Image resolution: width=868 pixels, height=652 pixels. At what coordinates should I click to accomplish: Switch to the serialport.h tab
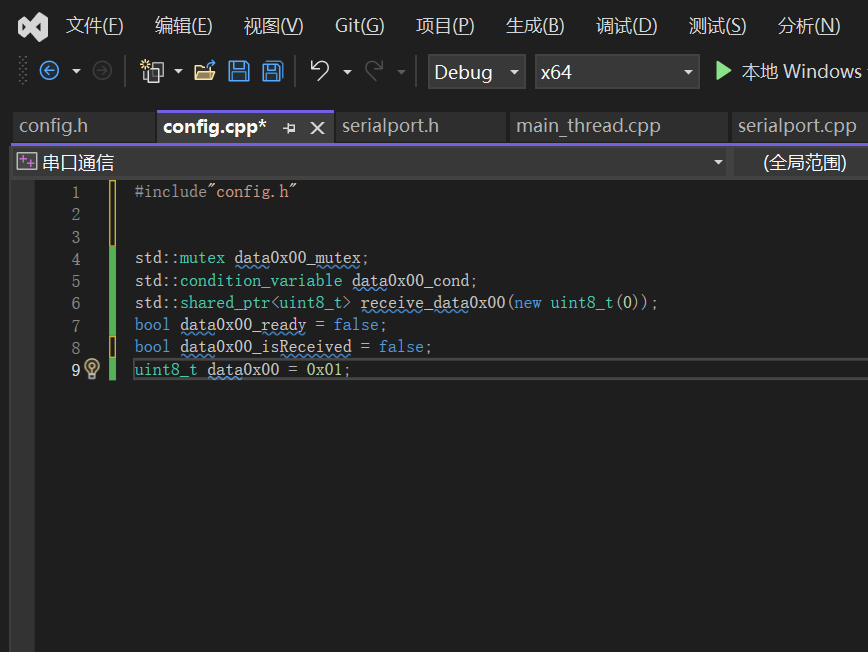[421, 127]
